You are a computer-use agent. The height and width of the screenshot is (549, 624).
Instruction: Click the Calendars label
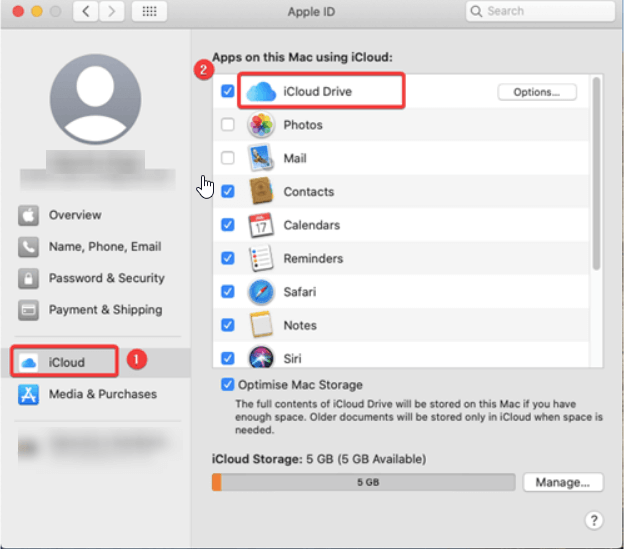tap(312, 225)
